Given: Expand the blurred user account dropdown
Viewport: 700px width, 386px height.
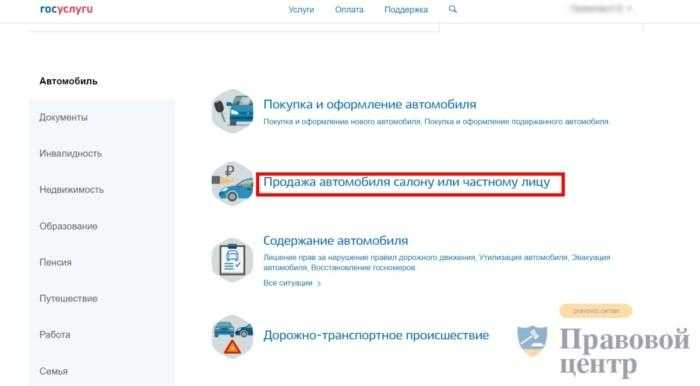Looking at the screenshot, I should 601,8.
